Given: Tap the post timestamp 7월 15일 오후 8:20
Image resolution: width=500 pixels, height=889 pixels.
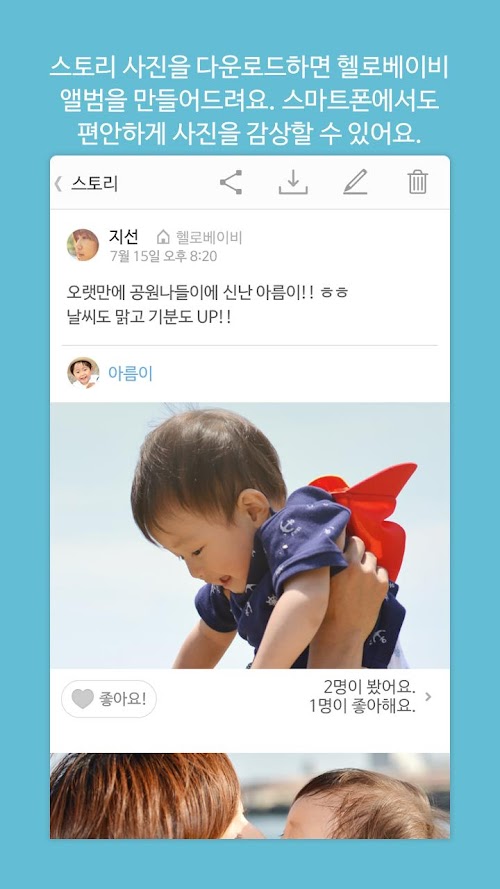Looking at the screenshot, I should (x=163, y=256).
